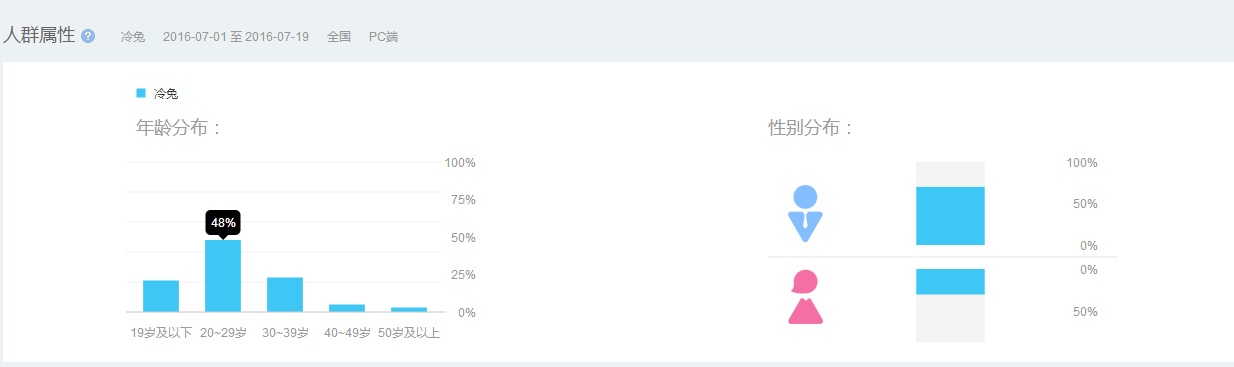This screenshot has width=1234, height=367.
Task: Click the help question mark icon beside 人群属性
Action: point(88,36)
